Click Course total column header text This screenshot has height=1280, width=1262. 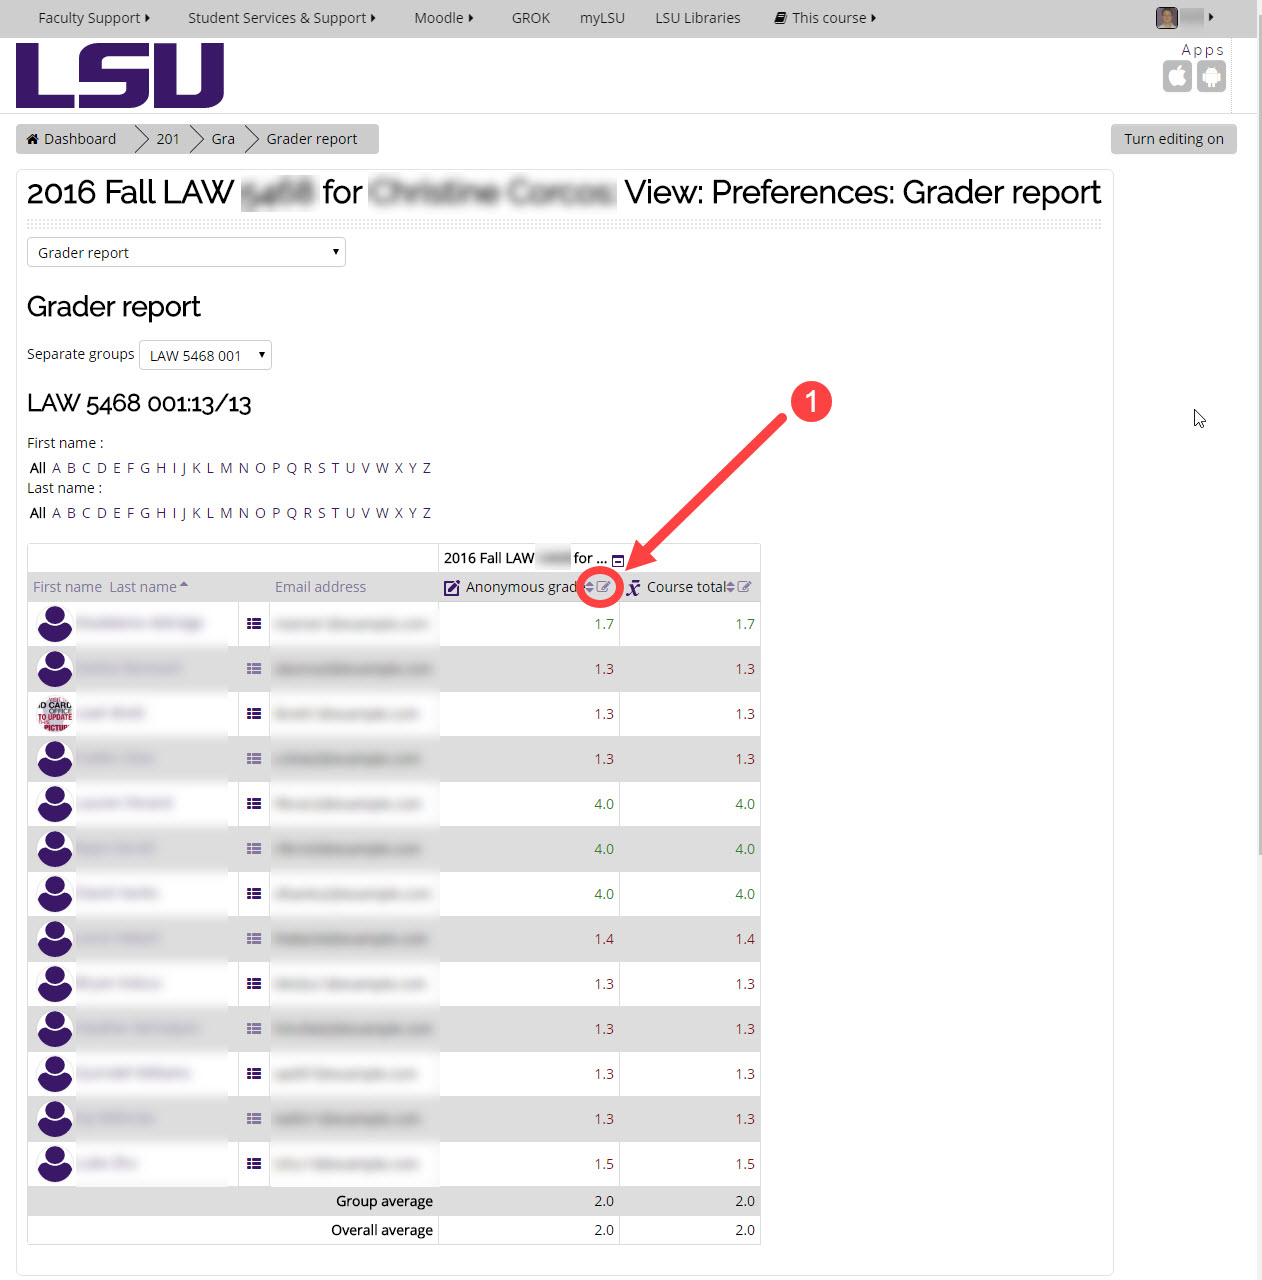686,587
